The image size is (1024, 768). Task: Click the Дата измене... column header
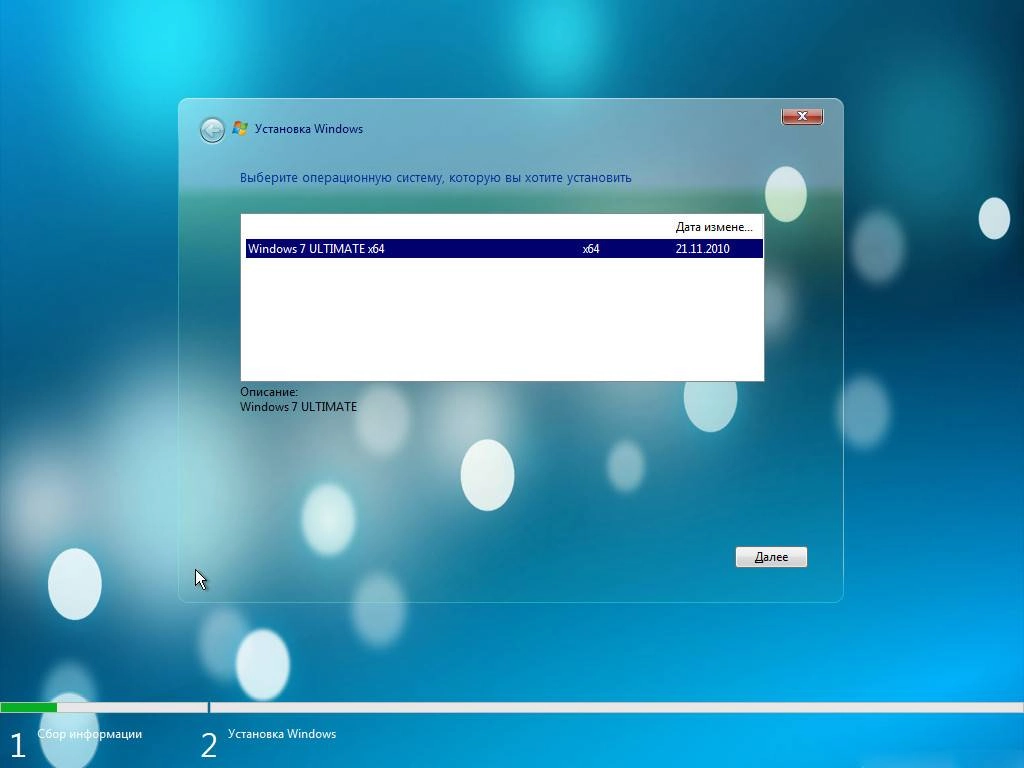point(714,227)
